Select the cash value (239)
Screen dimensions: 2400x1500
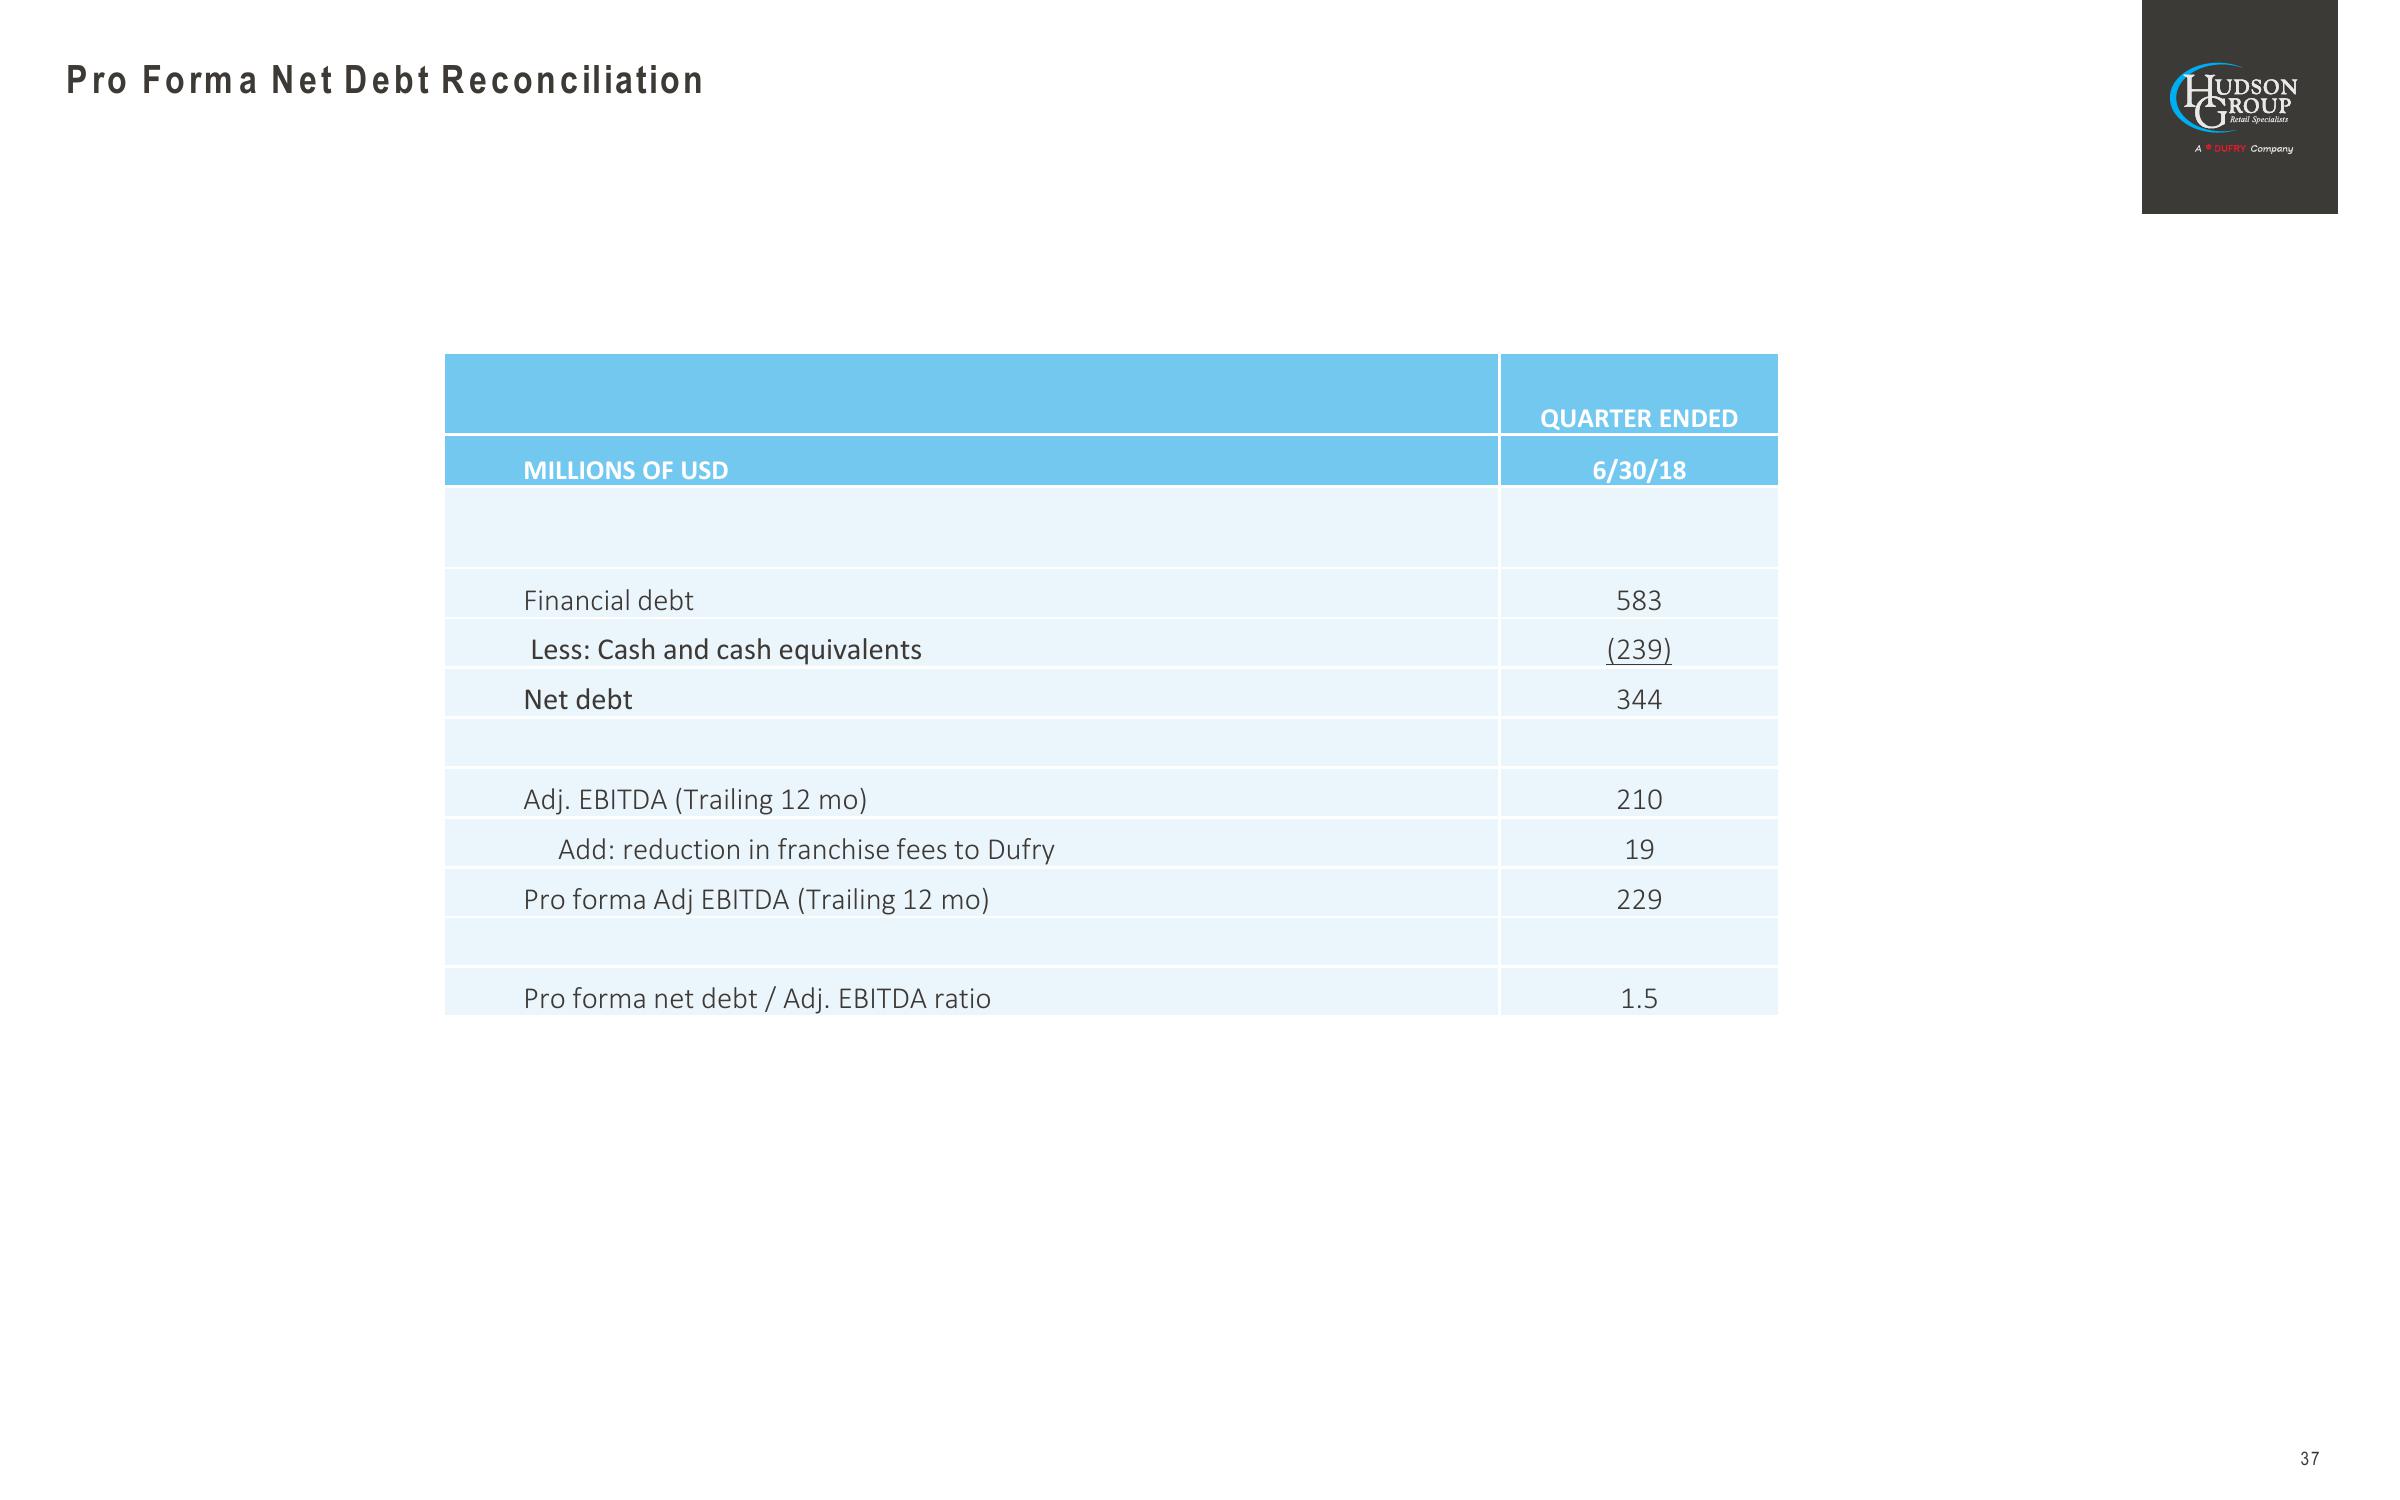pyautogui.click(x=1639, y=650)
